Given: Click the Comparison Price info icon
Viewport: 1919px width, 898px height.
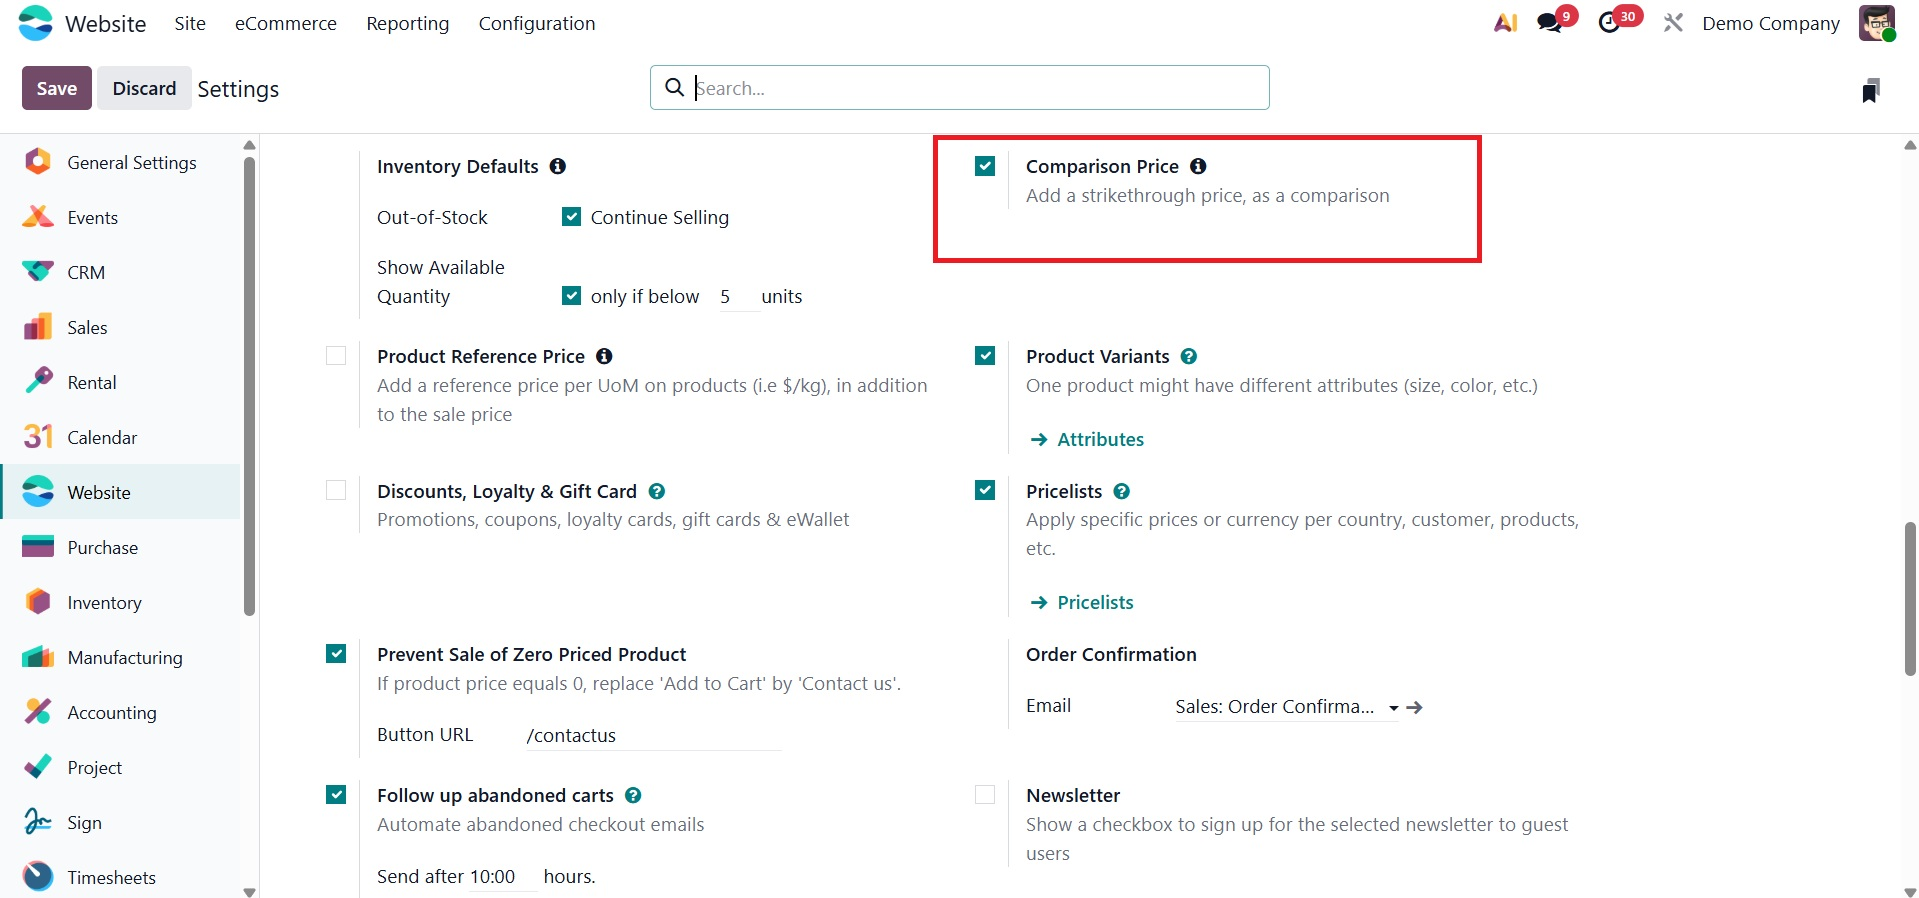Looking at the screenshot, I should (1198, 166).
